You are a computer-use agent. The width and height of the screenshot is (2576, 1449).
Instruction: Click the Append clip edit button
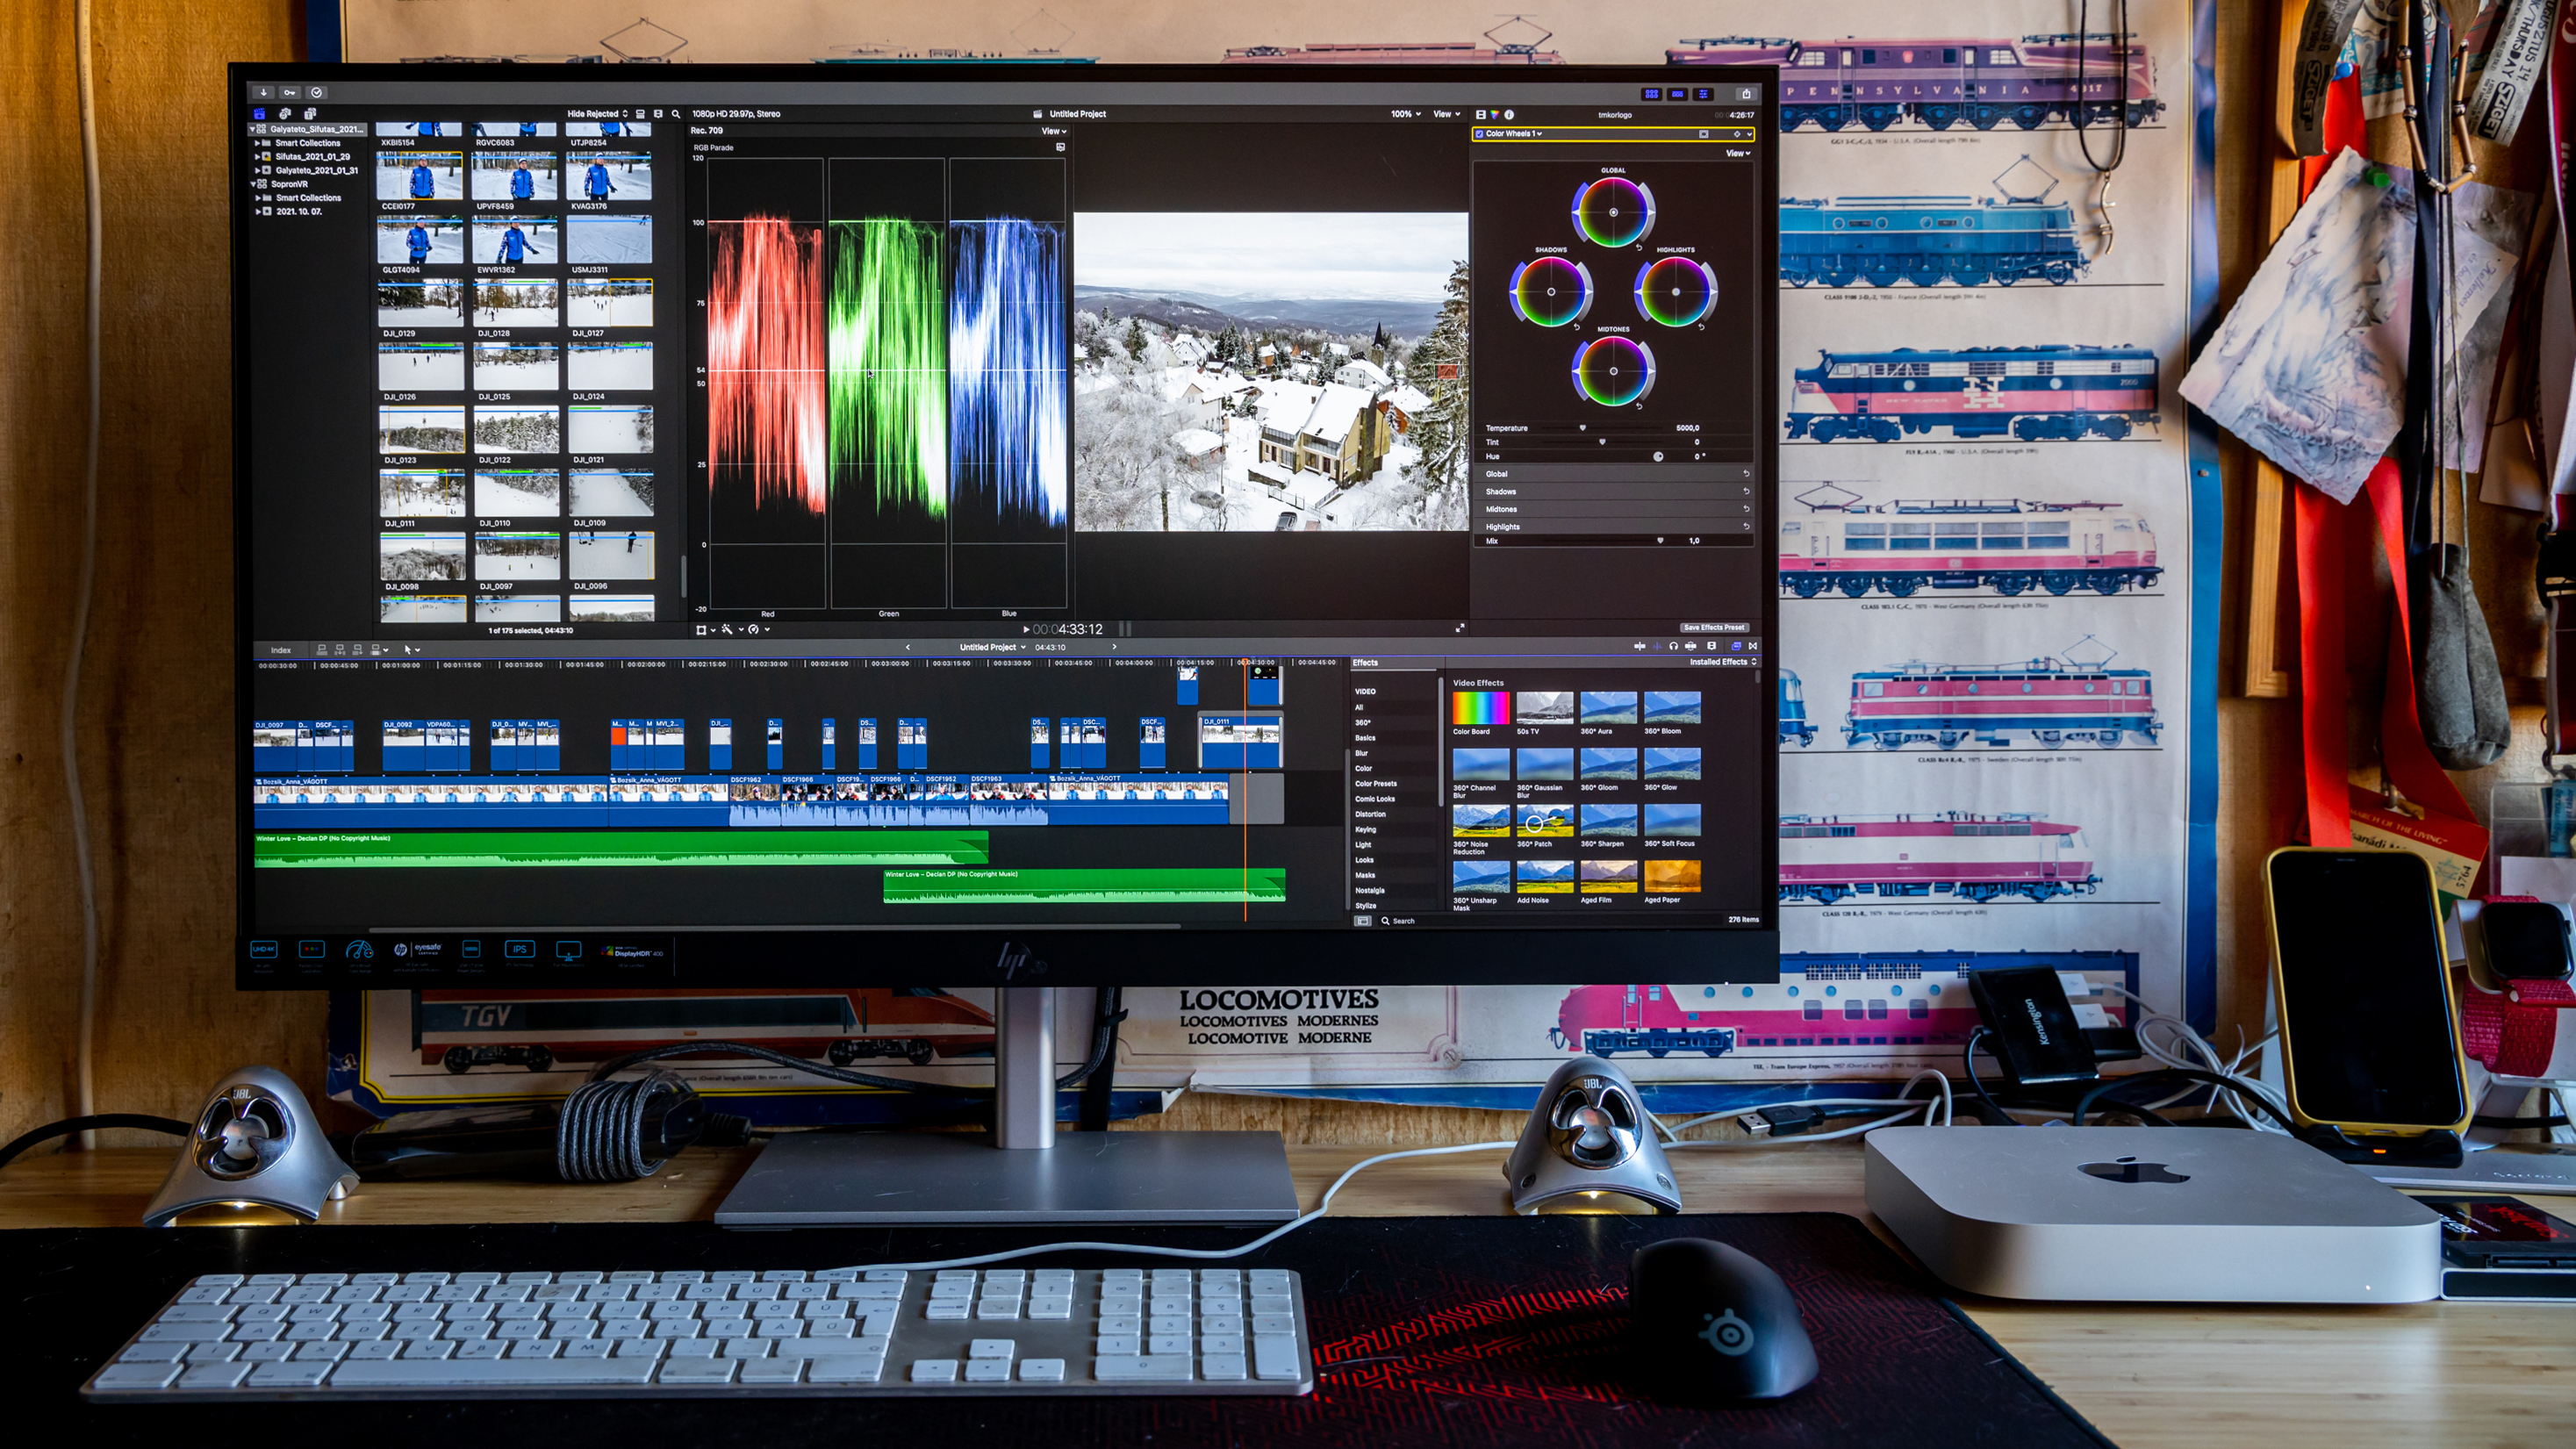coord(358,650)
